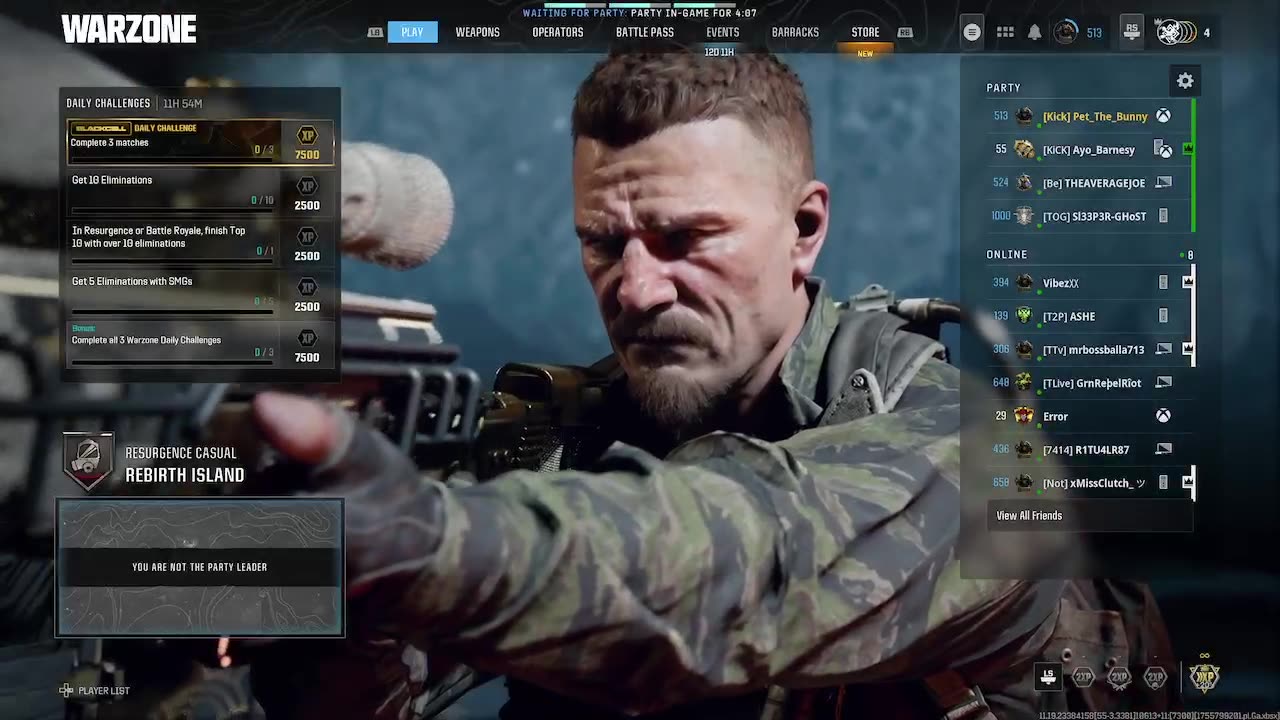Go to the BATTLE PASS tab
The width and height of the screenshot is (1280, 720).
pyautogui.click(x=645, y=32)
